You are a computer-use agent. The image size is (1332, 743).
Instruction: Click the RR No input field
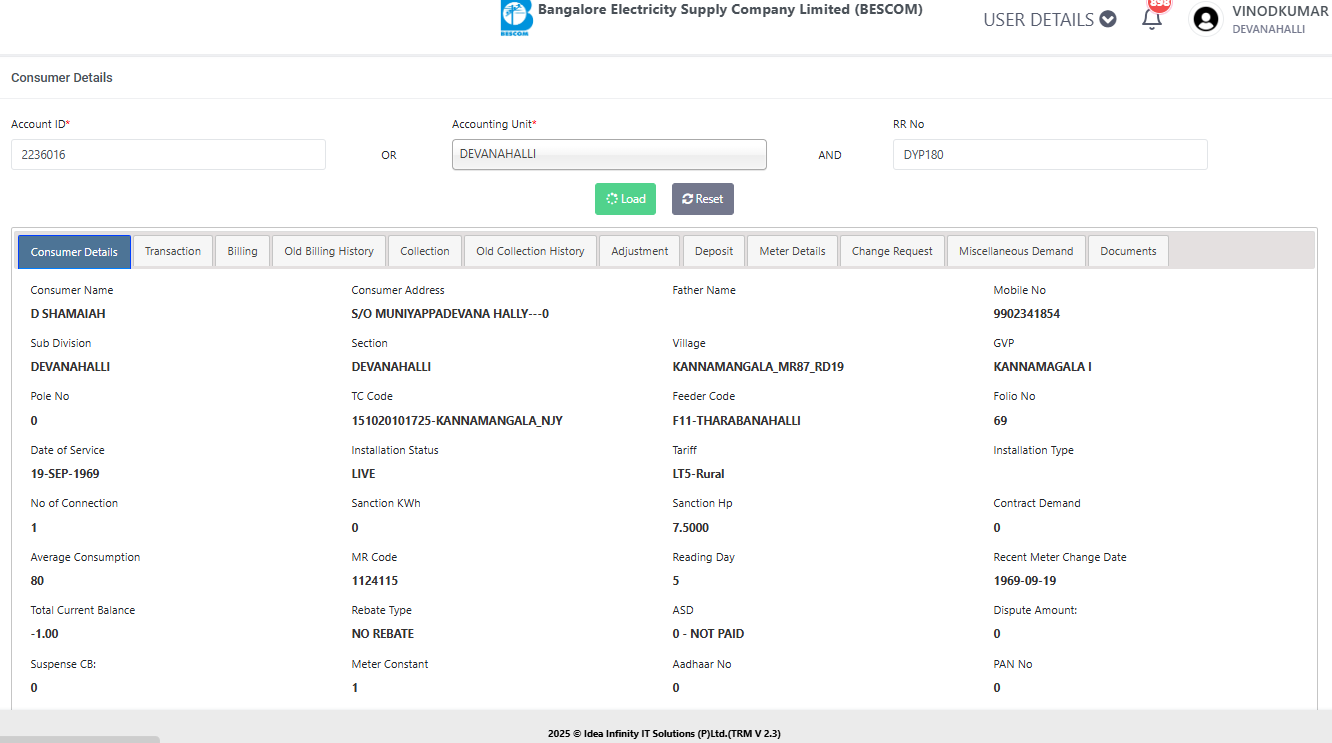1049,155
